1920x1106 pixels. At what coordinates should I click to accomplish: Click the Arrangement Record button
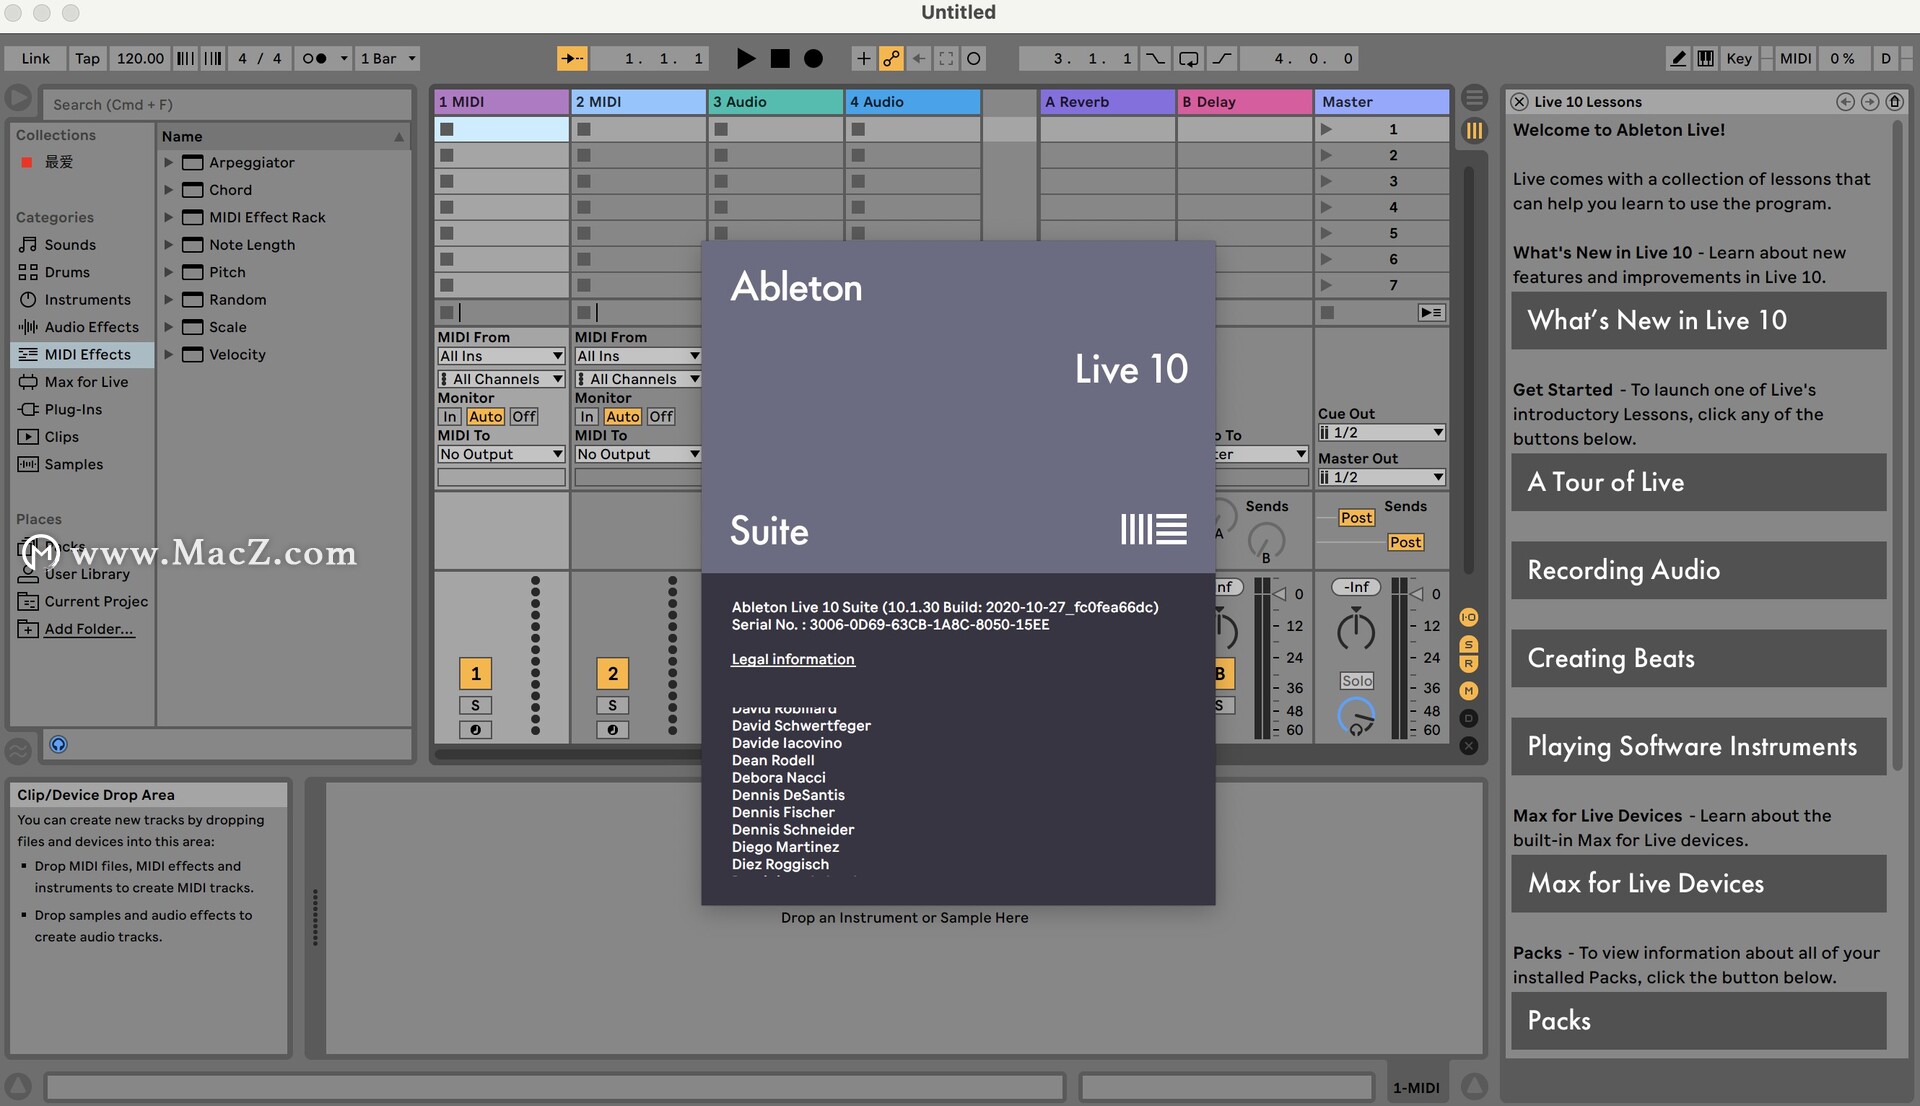click(x=813, y=58)
